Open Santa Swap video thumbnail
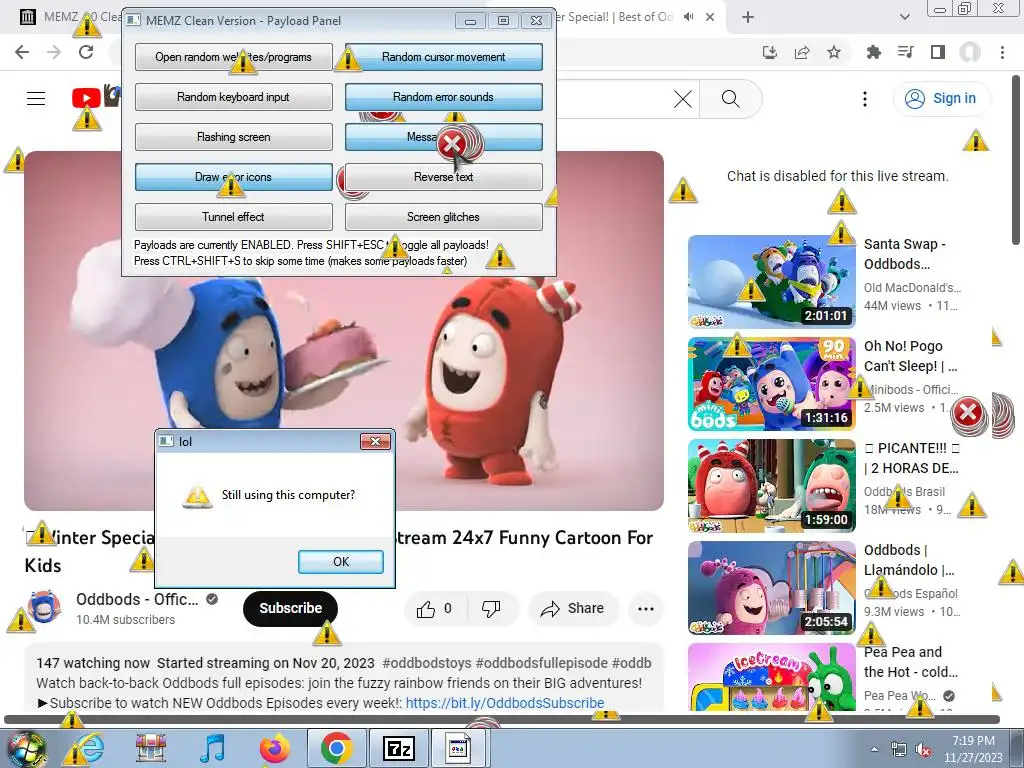This screenshot has height=768, width=1024. click(772, 281)
